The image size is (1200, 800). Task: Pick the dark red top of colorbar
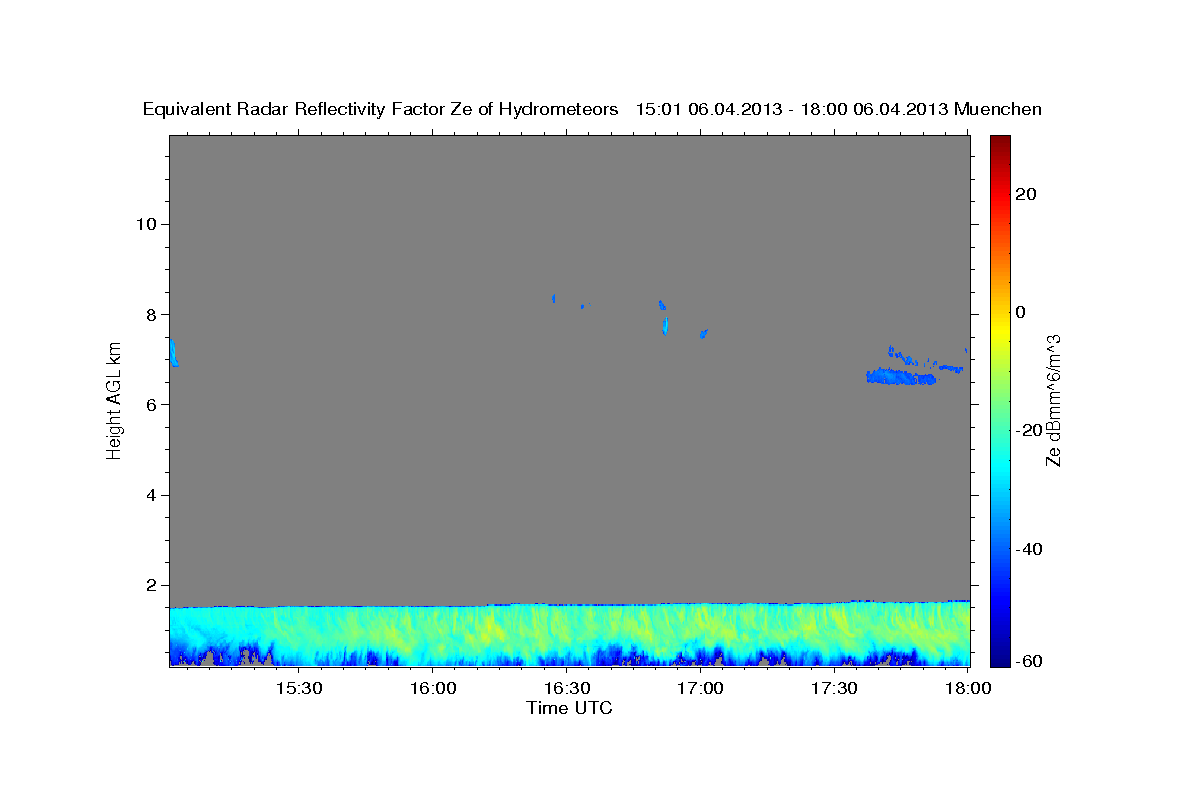(x=999, y=142)
